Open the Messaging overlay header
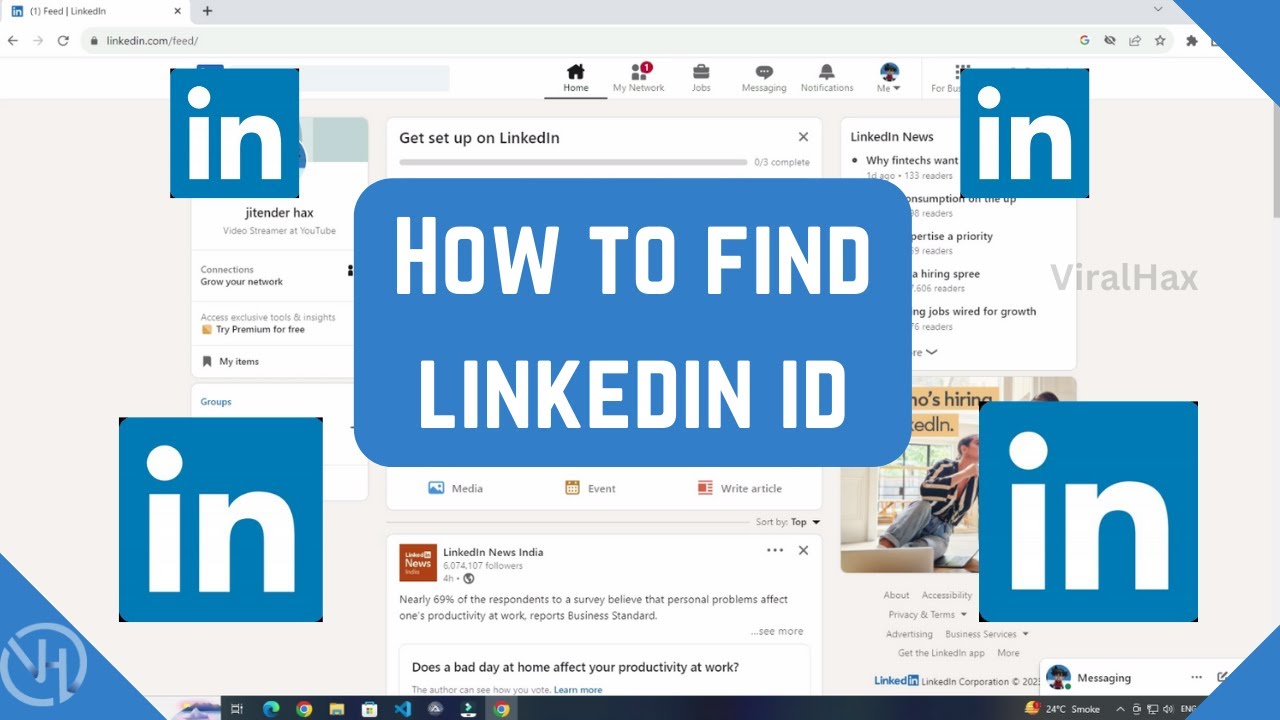Image resolution: width=1280 pixels, height=720 pixels. click(1104, 678)
